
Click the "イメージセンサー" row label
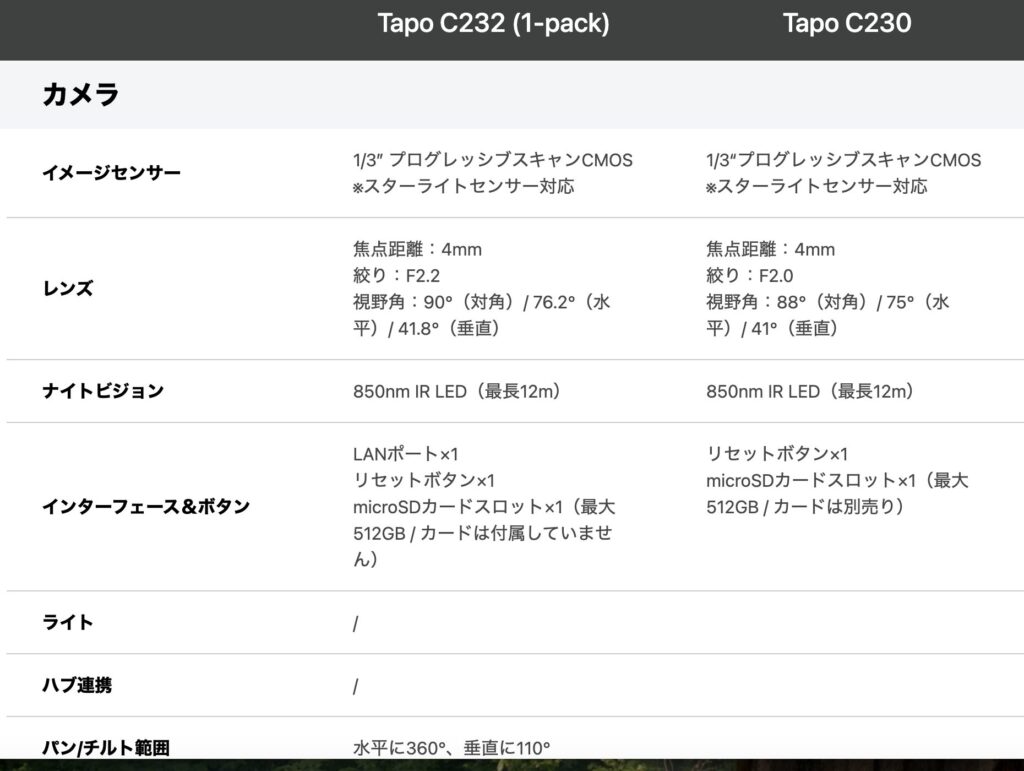[x=111, y=173]
